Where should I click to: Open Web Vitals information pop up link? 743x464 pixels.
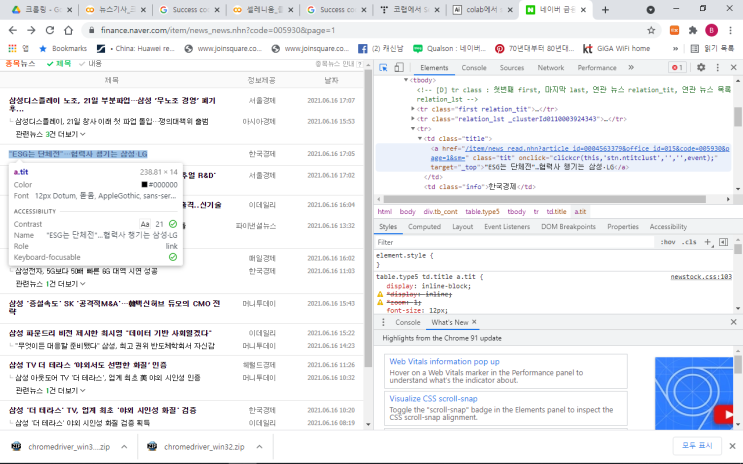(x=444, y=362)
